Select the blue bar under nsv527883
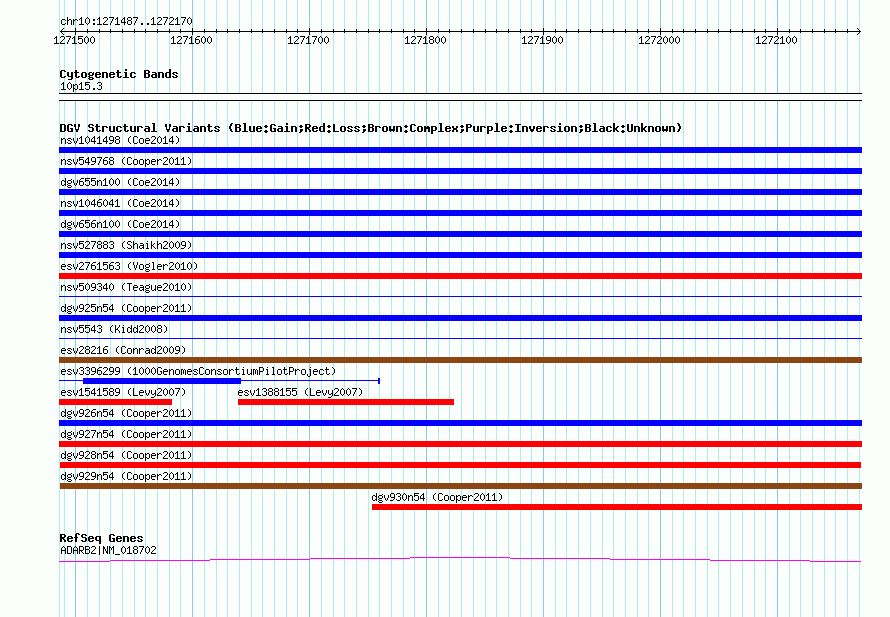 (x=460, y=255)
